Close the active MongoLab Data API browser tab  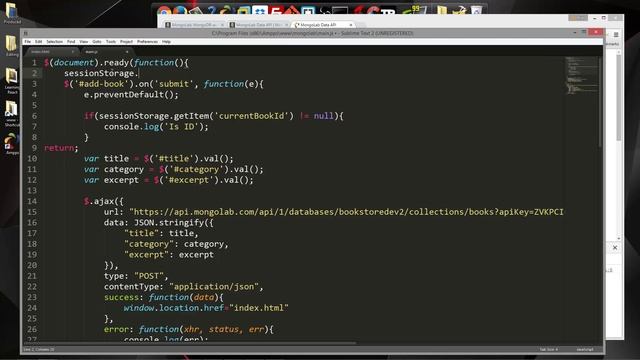351,25
